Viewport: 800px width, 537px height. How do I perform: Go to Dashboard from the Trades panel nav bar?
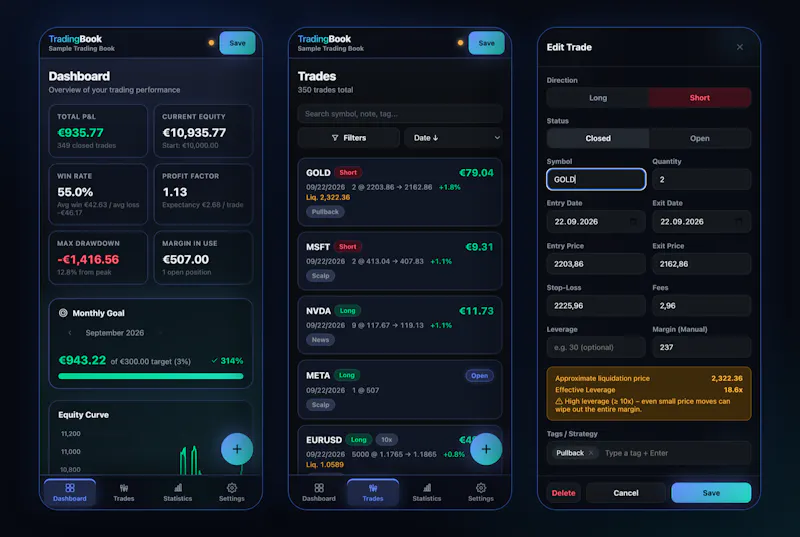pos(319,493)
